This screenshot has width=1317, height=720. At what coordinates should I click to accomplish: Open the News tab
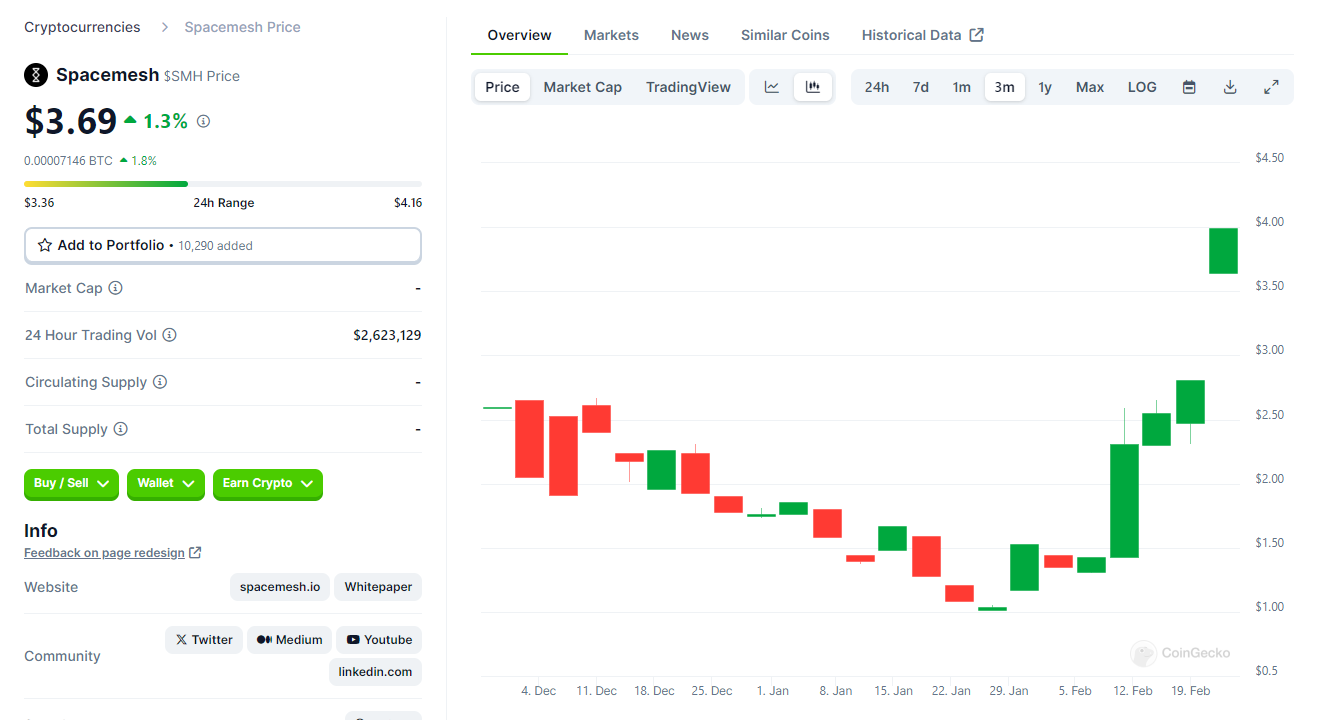click(x=690, y=35)
